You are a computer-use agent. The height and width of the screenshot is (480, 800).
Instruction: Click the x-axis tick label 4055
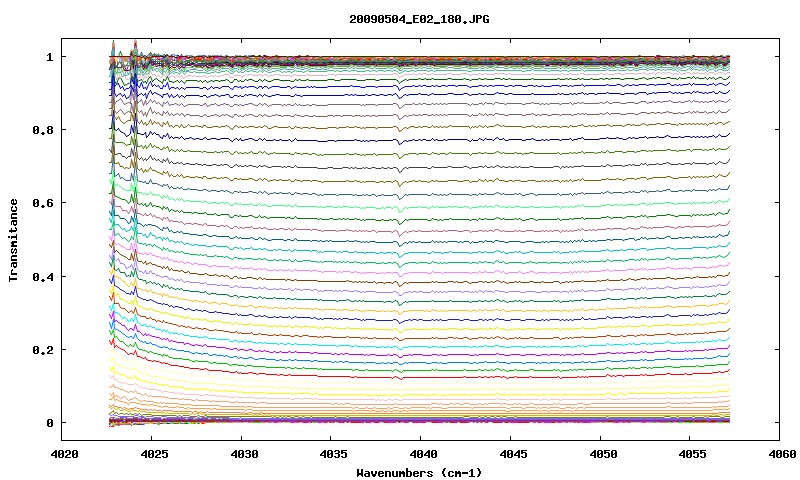[x=692, y=453]
